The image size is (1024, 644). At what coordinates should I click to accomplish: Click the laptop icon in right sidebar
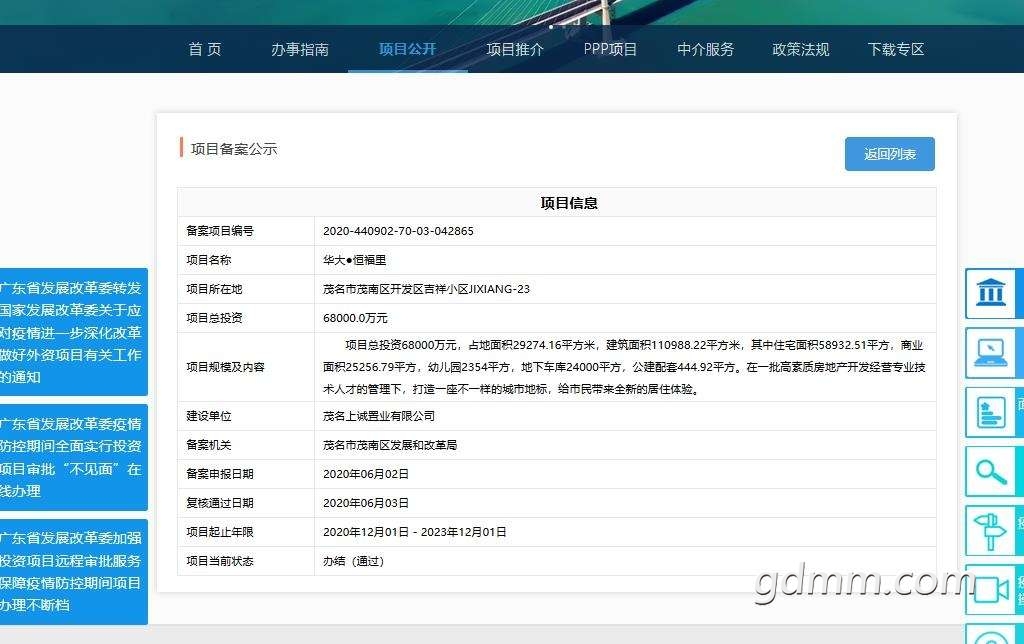click(992, 352)
